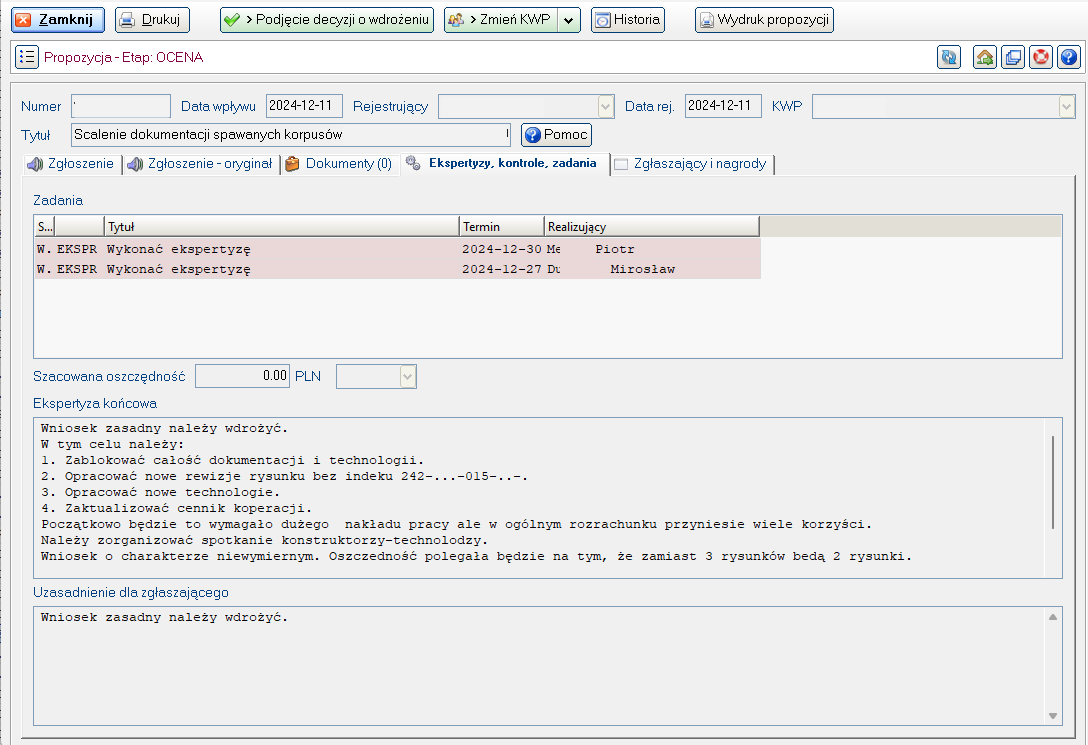This screenshot has width=1088, height=745.
Task: Click the Data wpływu date field
Action: tap(304, 106)
